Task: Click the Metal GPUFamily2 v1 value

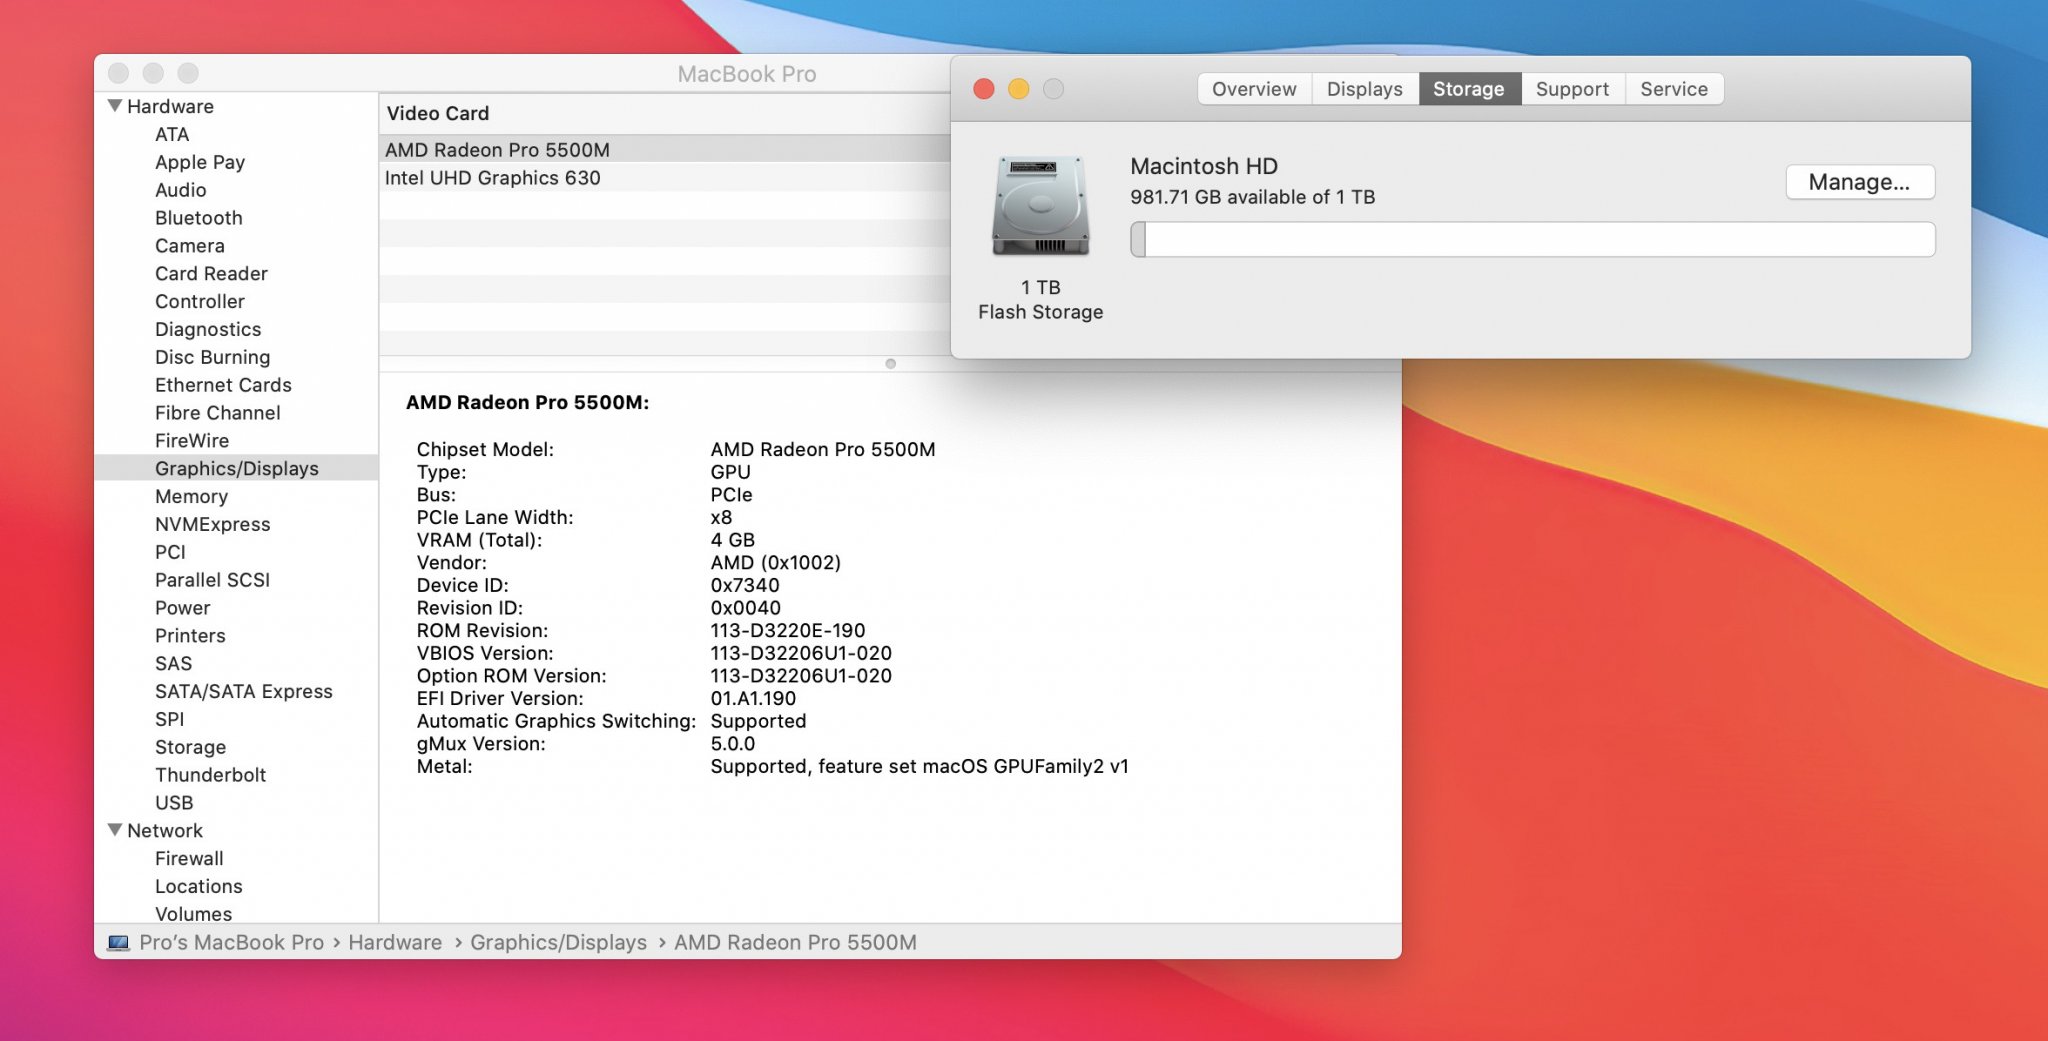Action: click(x=919, y=766)
